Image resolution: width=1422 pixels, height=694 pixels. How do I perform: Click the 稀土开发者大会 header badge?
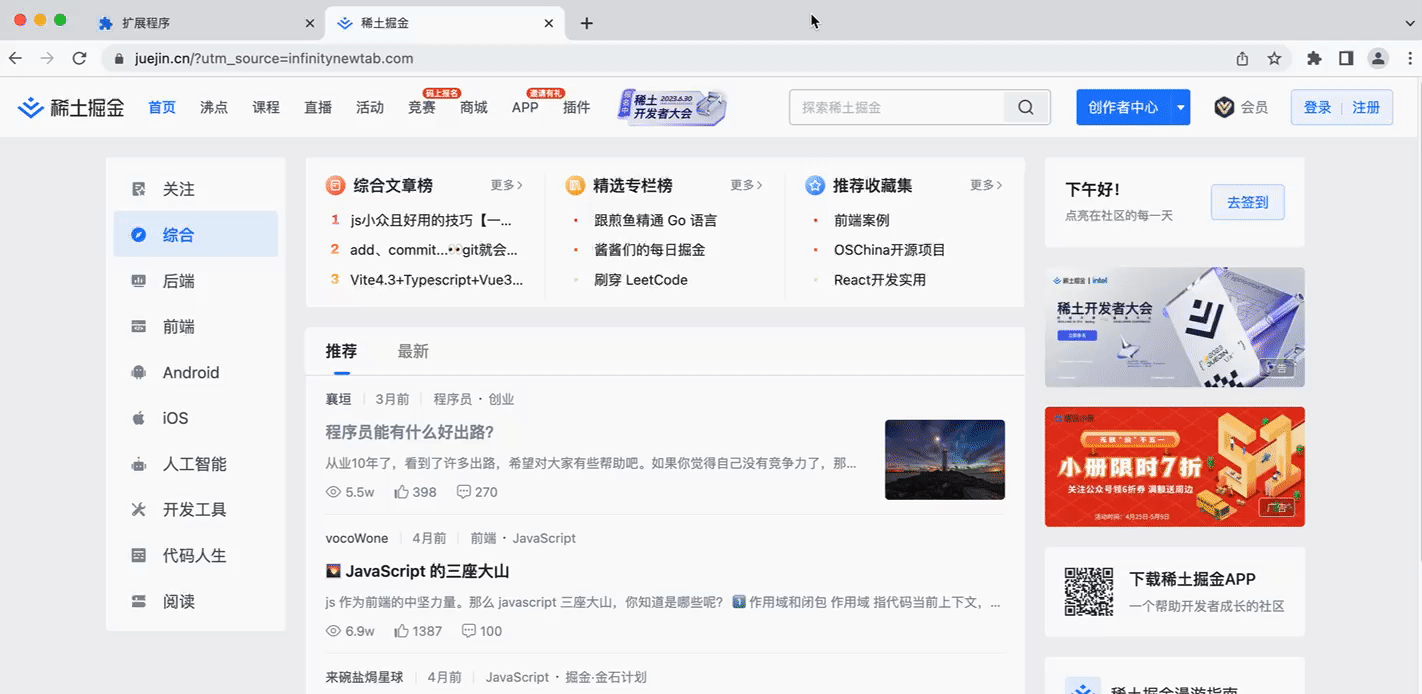[x=673, y=107]
